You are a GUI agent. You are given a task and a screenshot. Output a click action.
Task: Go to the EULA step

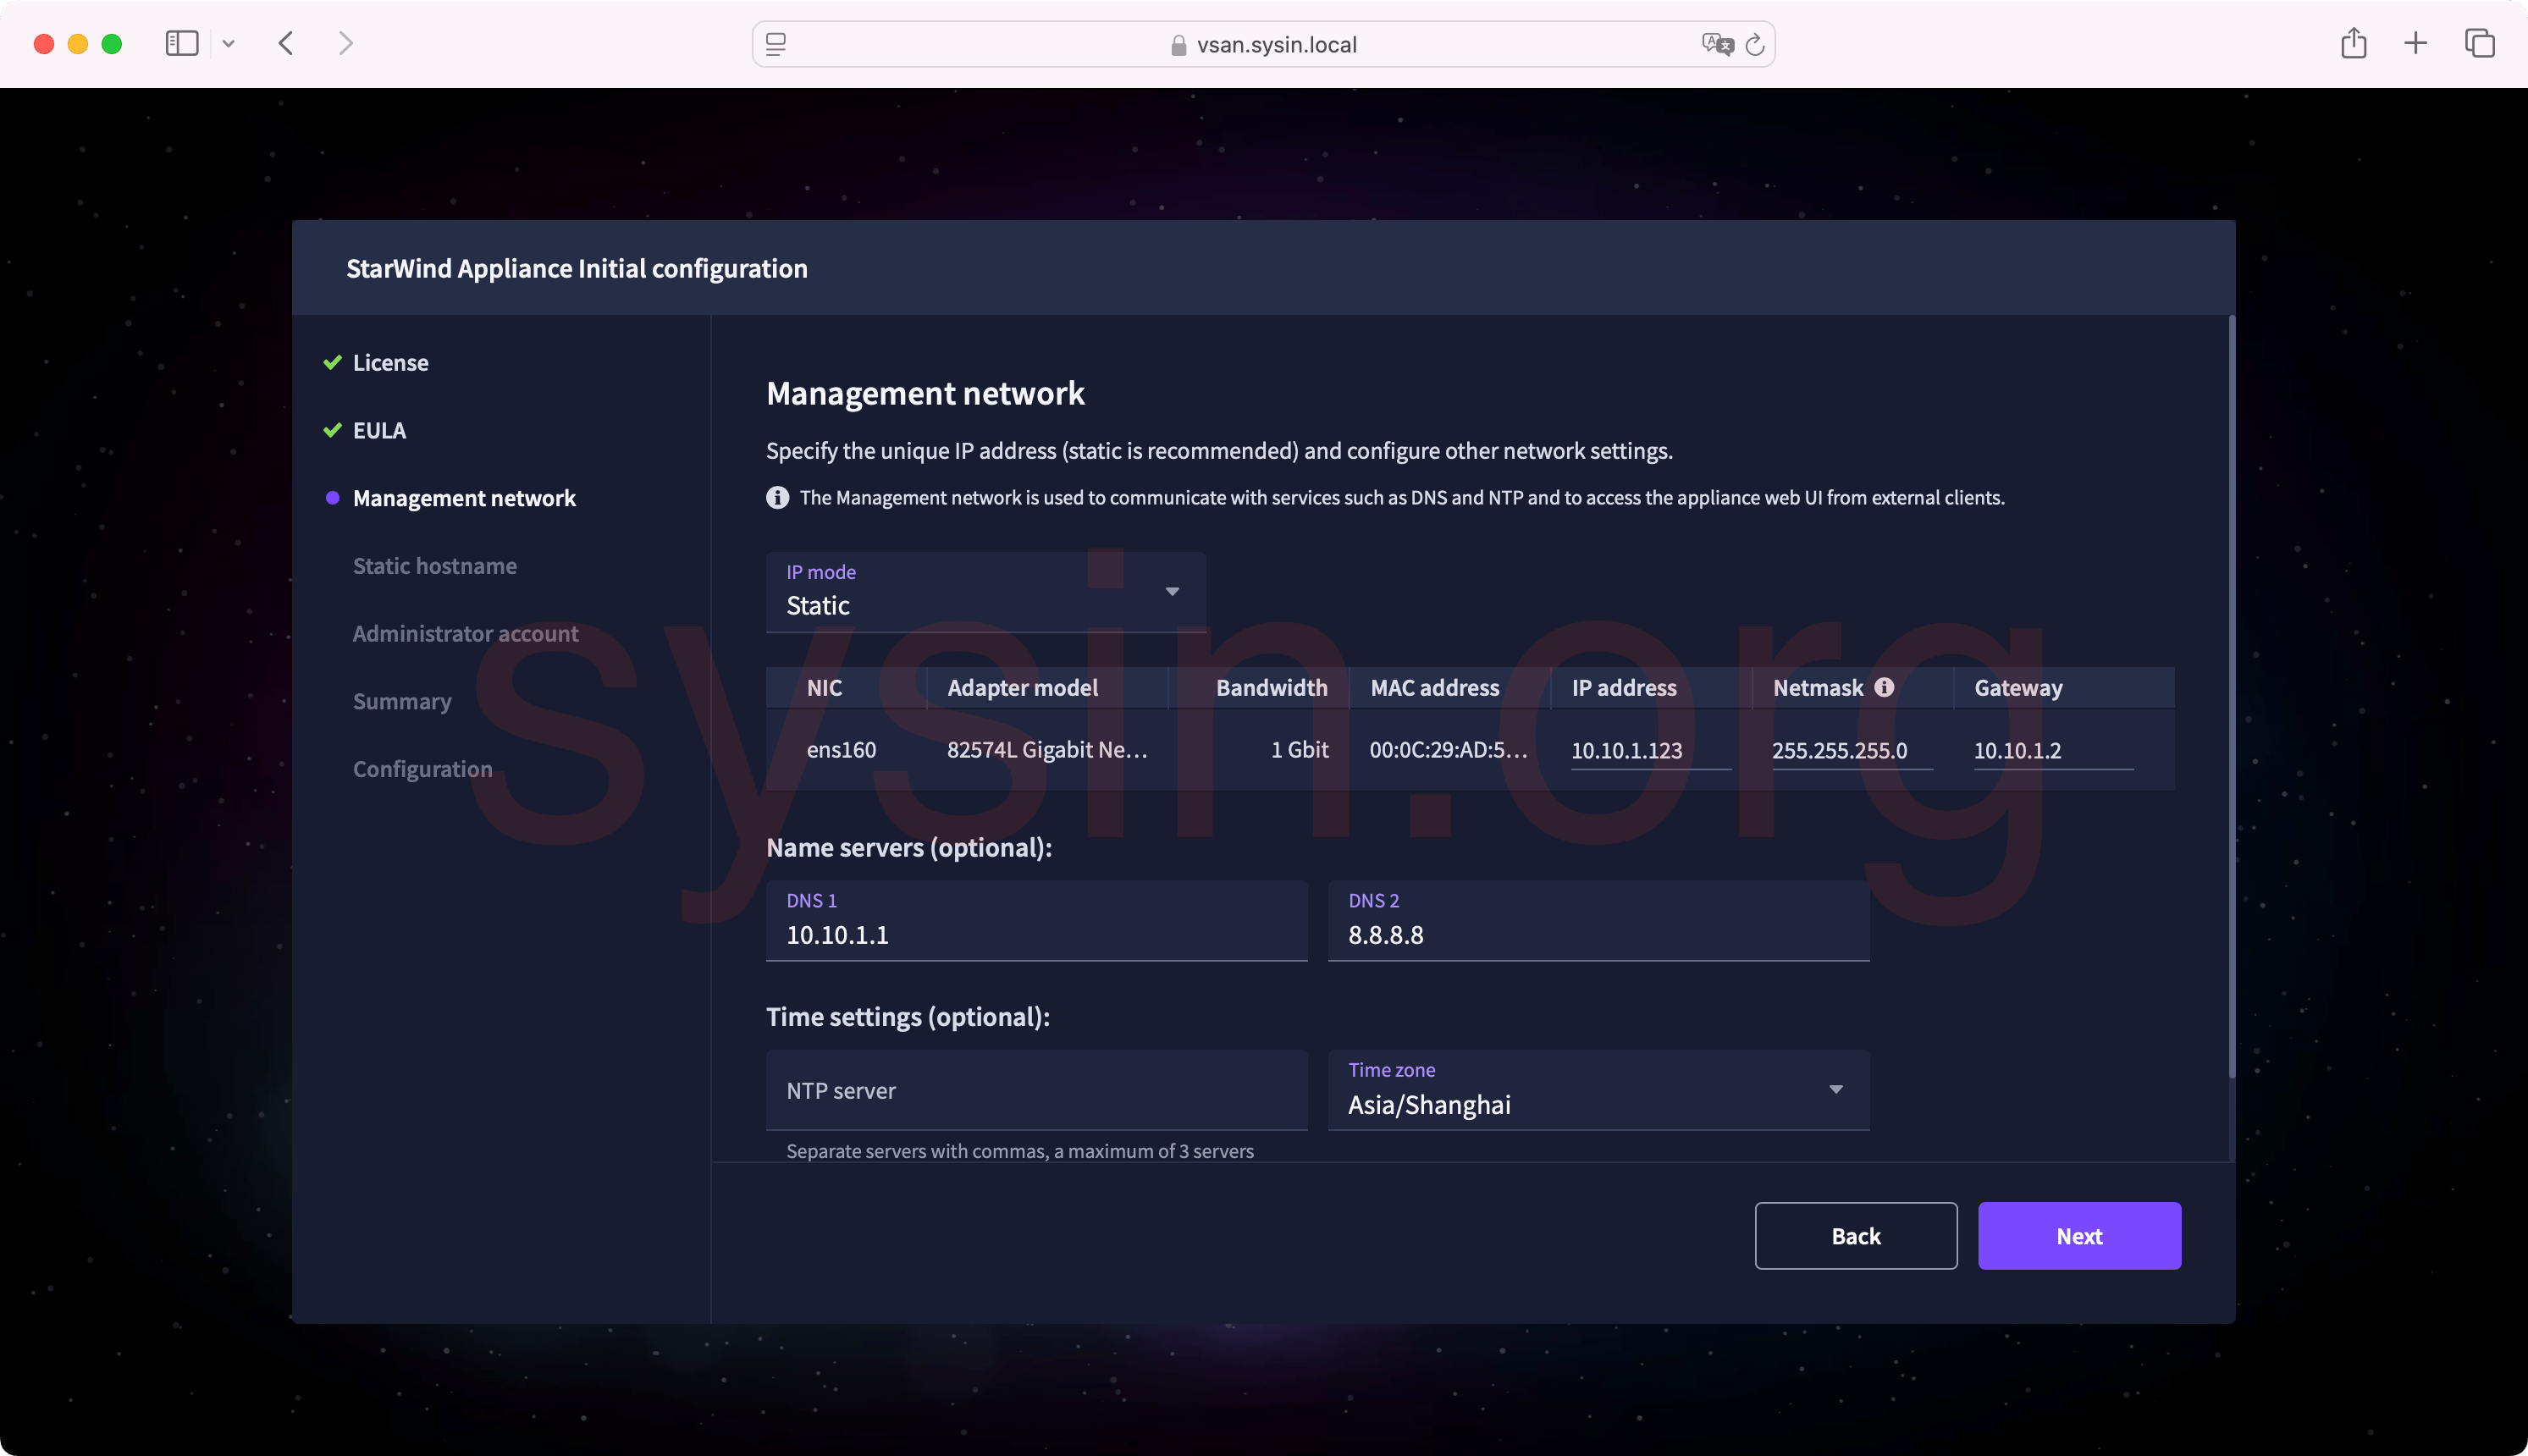click(x=379, y=431)
